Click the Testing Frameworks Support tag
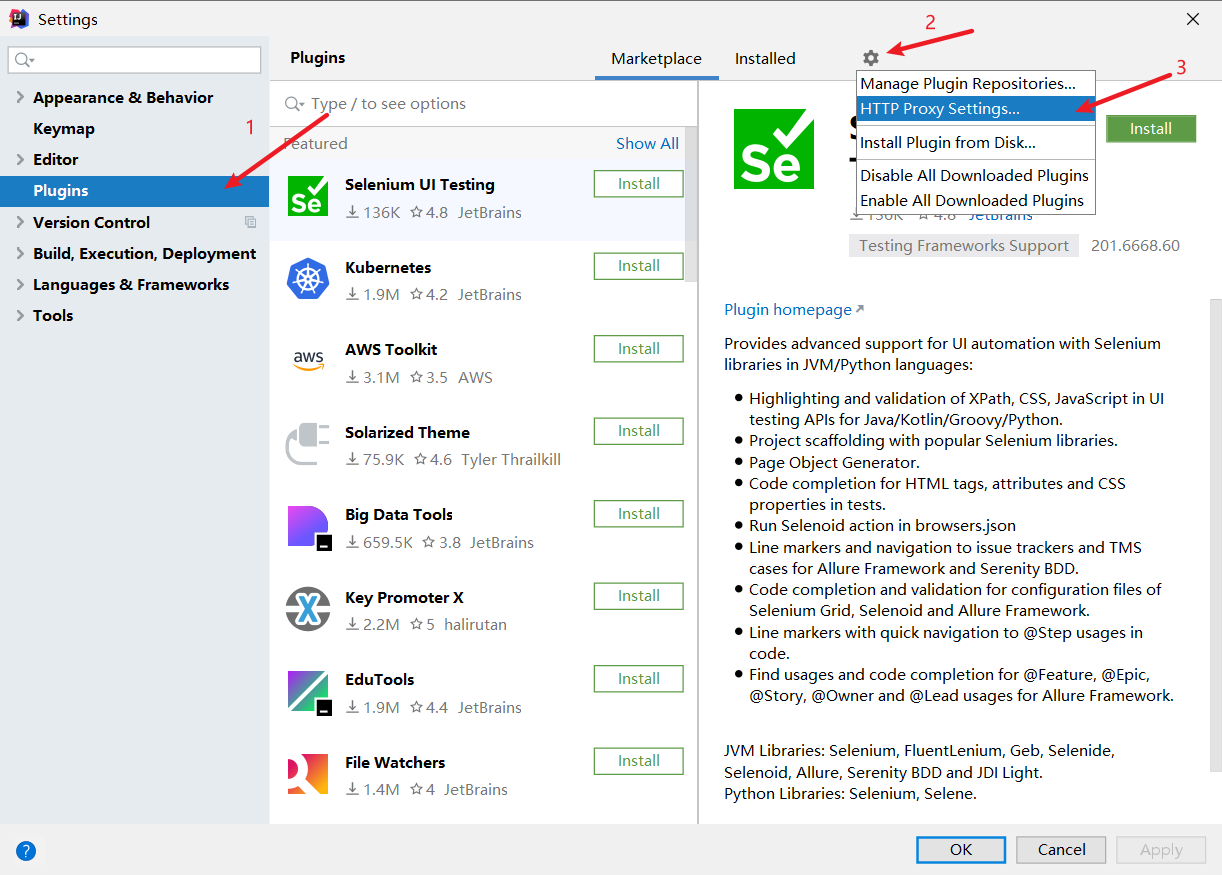 [x=964, y=246]
